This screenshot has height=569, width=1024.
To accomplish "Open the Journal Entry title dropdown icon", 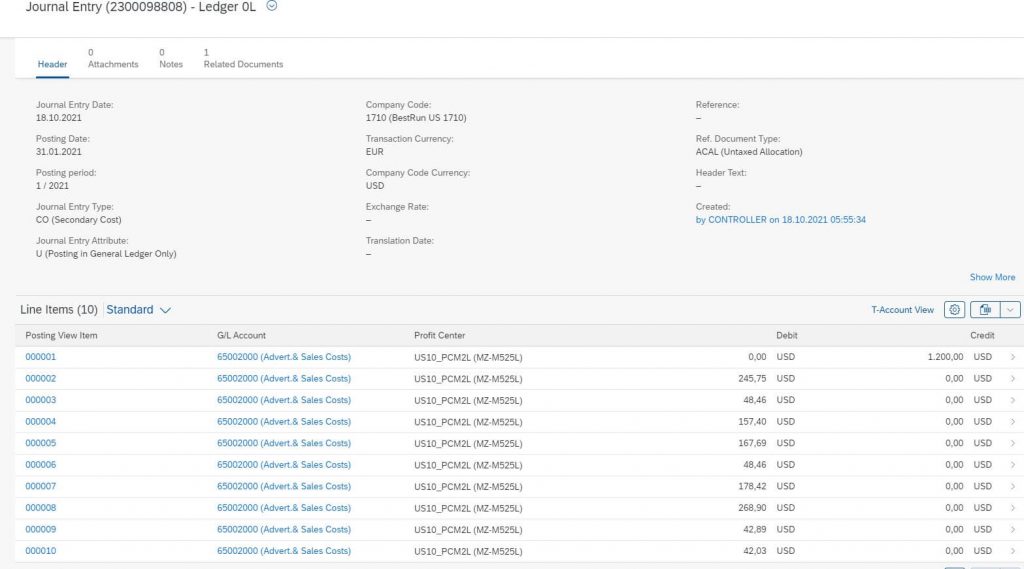I will [x=272, y=6].
